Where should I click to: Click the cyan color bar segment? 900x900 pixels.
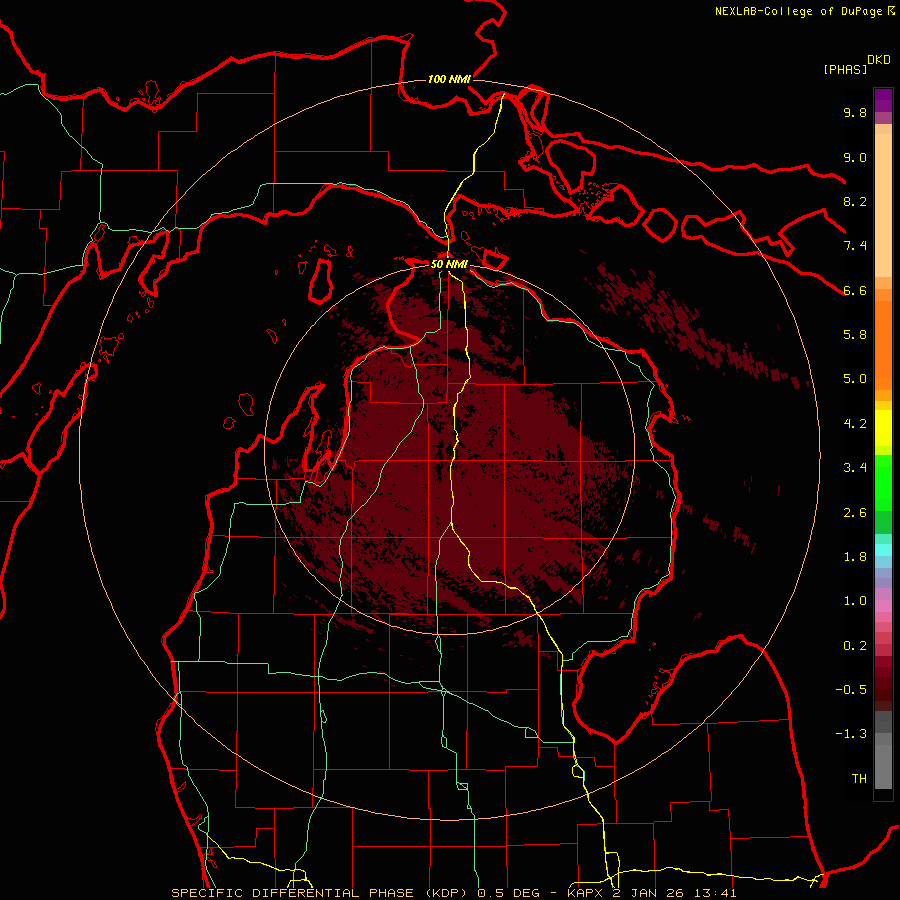(883, 550)
